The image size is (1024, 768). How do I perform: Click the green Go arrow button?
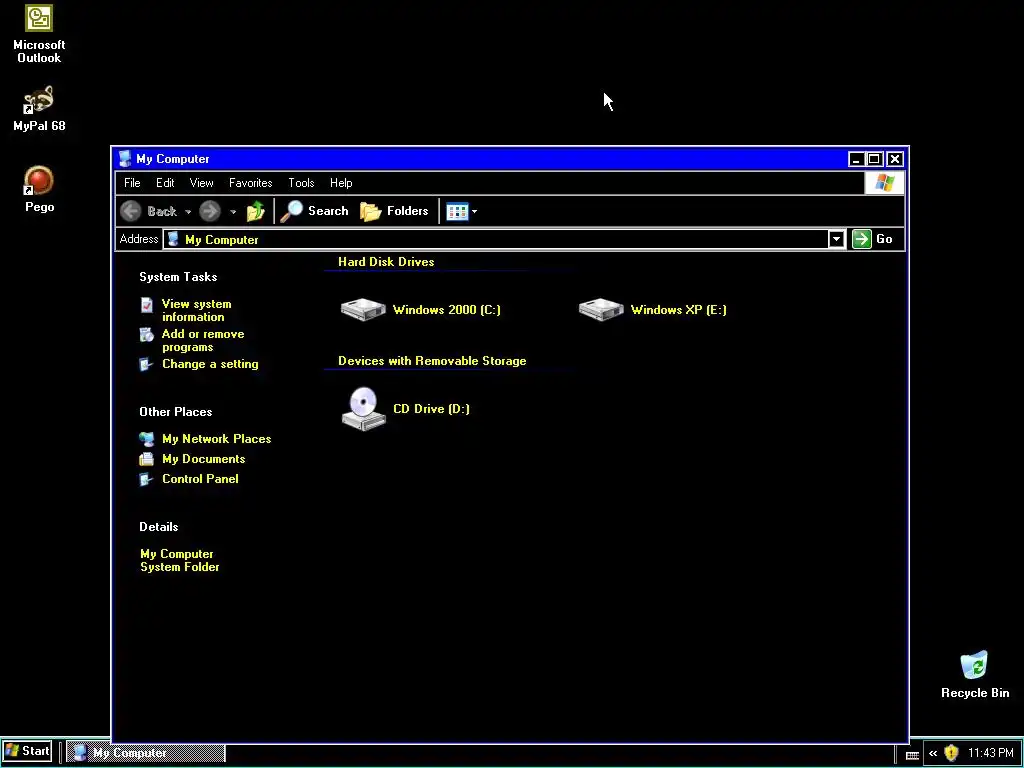click(861, 239)
